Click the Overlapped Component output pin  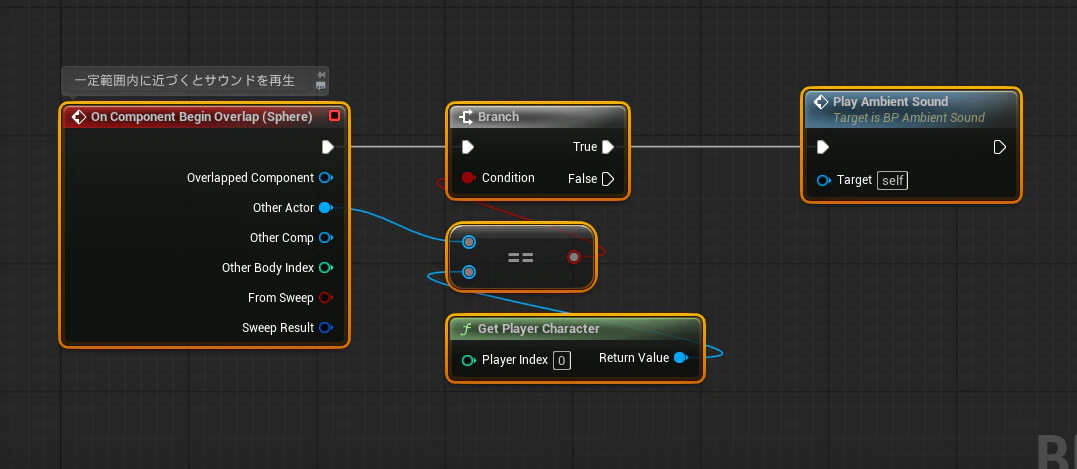[326, 178]
